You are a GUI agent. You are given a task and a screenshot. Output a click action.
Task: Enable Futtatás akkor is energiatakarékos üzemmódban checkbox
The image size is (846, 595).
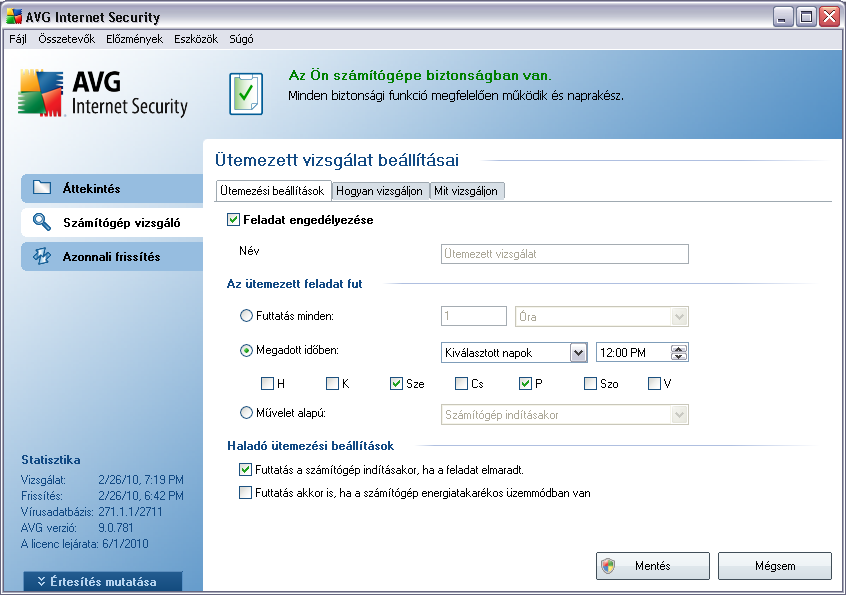click(245, 493)
